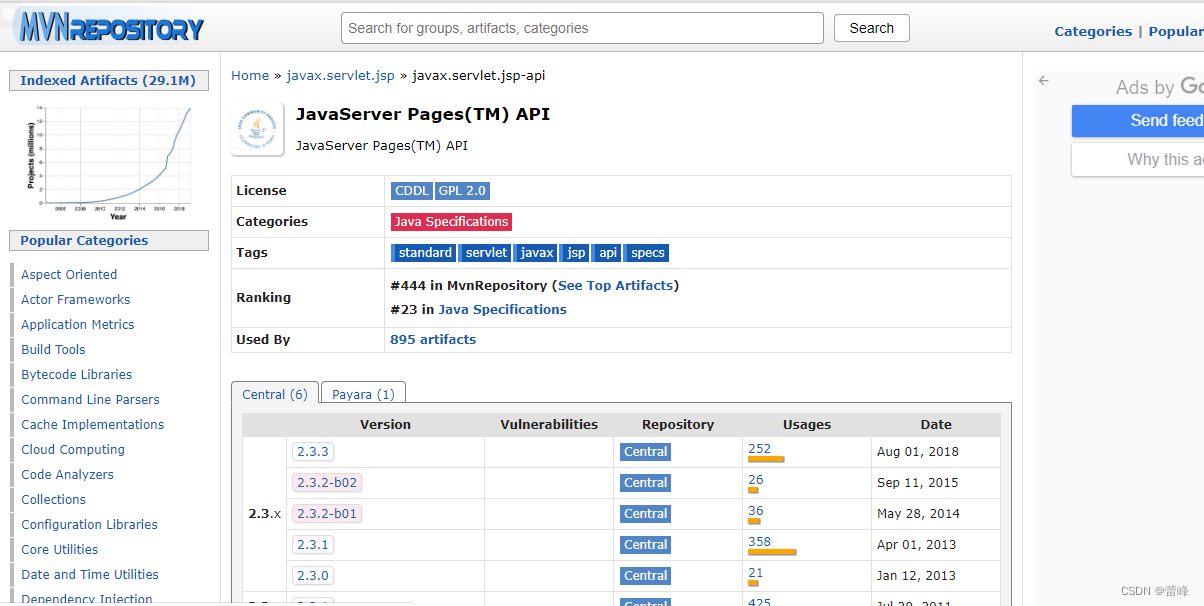Open Build Tools category
The width and height of the screenshot is (1204, 606).
pyautogui.click(x=53, y=349)
